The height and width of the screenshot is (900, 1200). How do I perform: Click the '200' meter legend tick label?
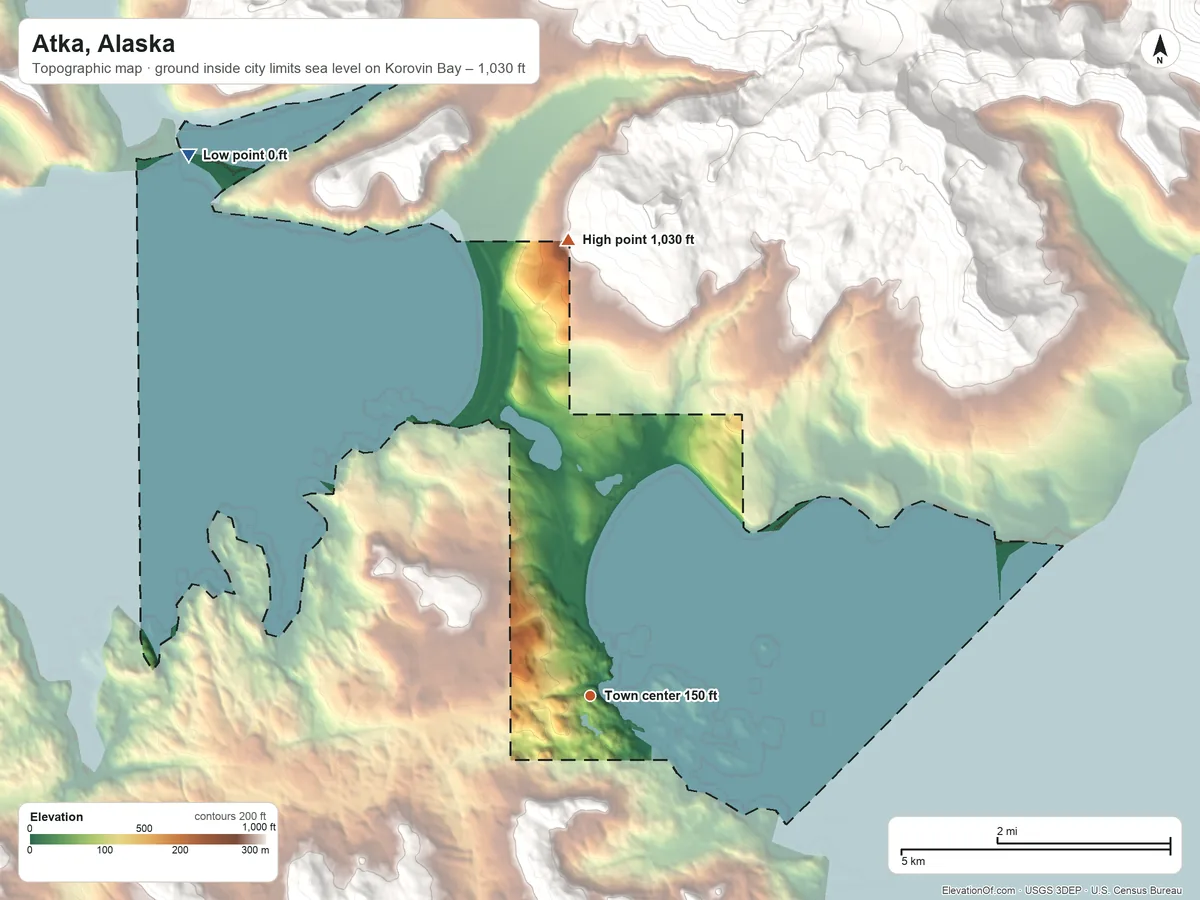click(x=180, y=851)
